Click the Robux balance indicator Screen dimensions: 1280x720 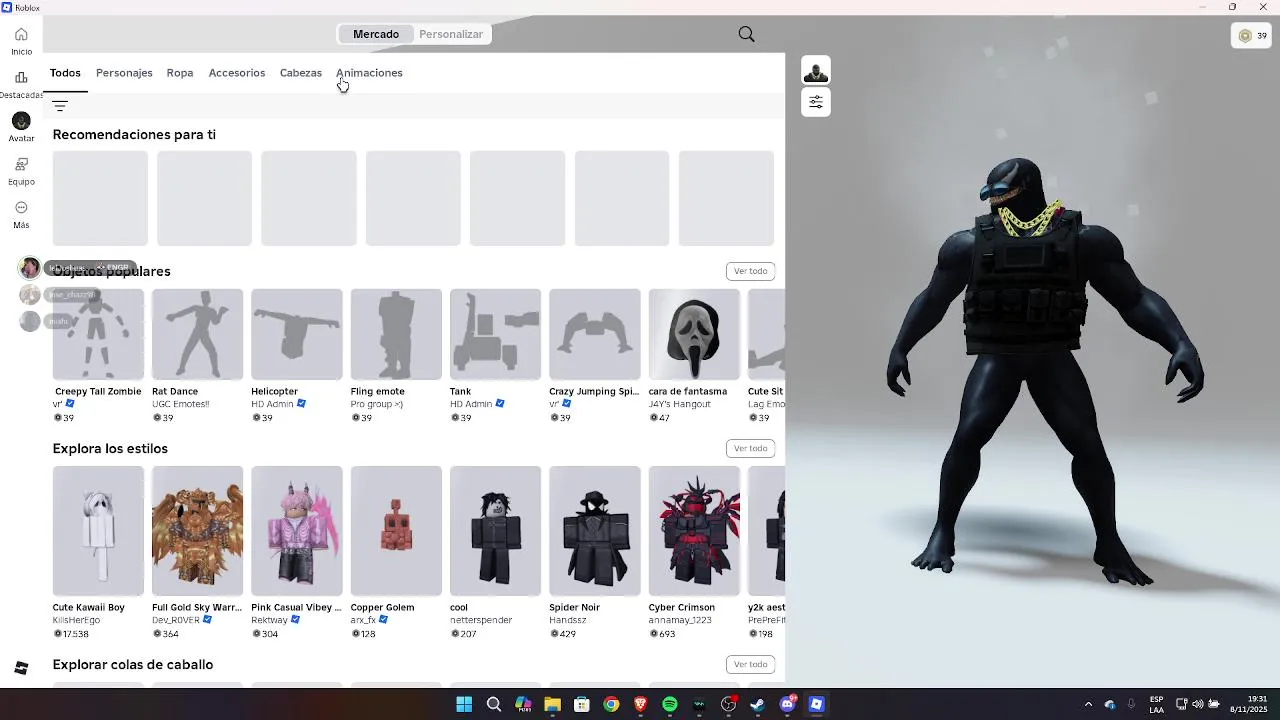click(x=1252, y=36)
